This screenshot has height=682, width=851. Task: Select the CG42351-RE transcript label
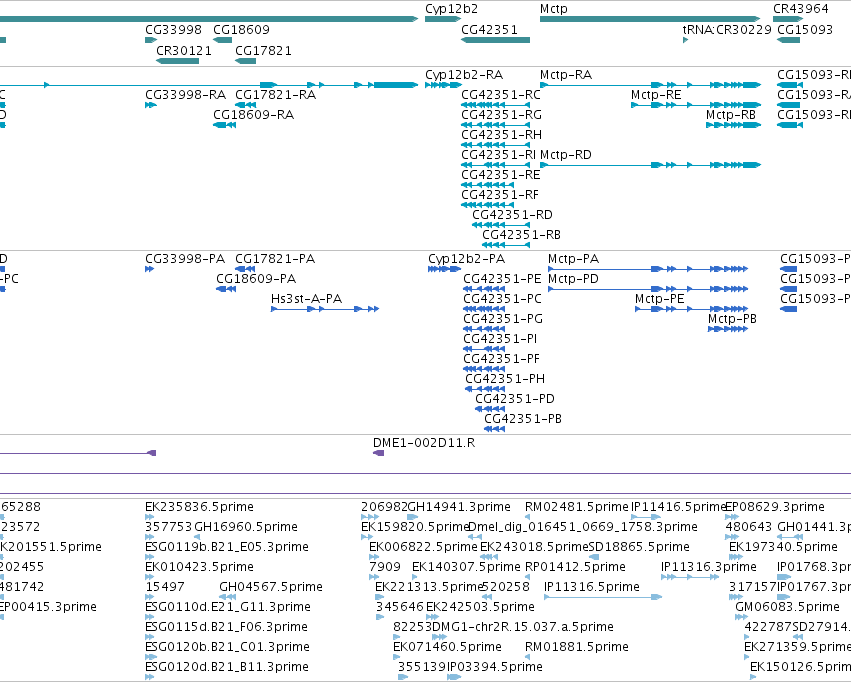coord(501,175)
